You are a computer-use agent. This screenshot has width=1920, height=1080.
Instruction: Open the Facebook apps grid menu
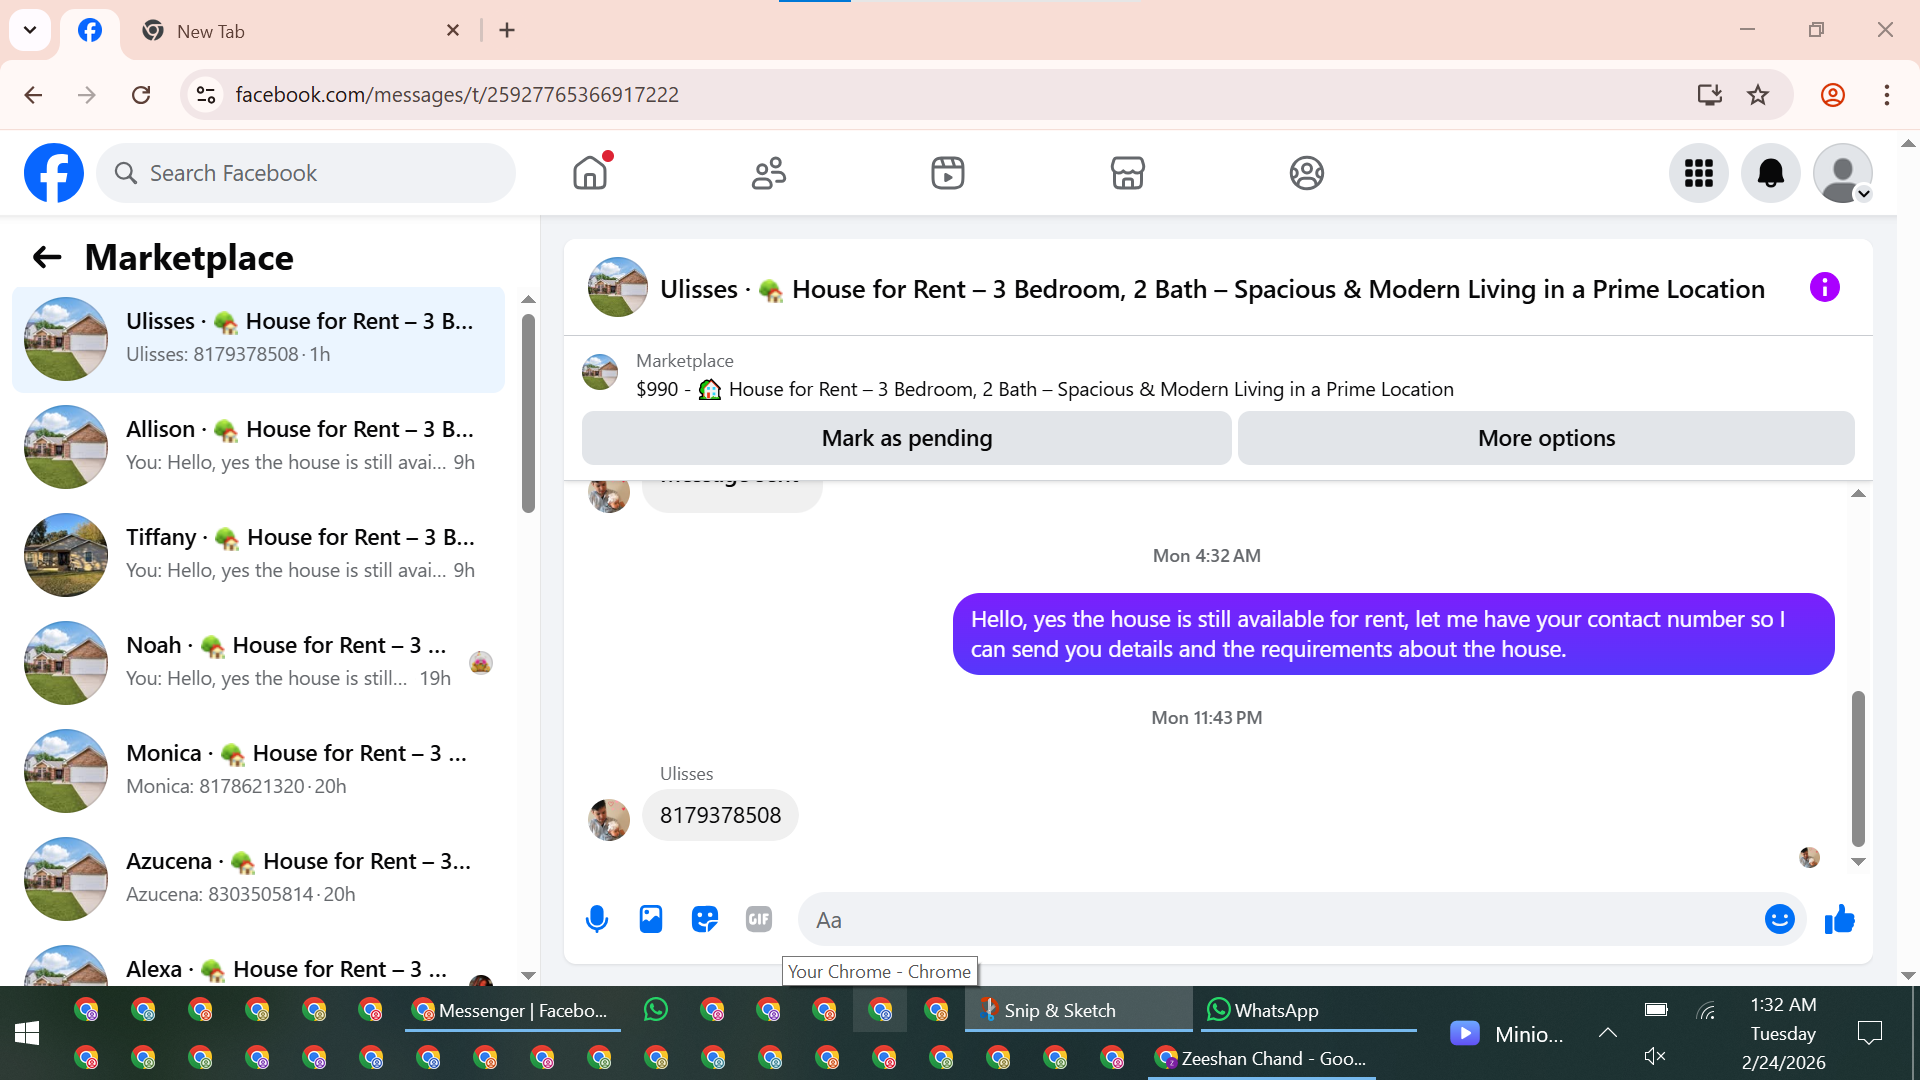[1698, 173]
